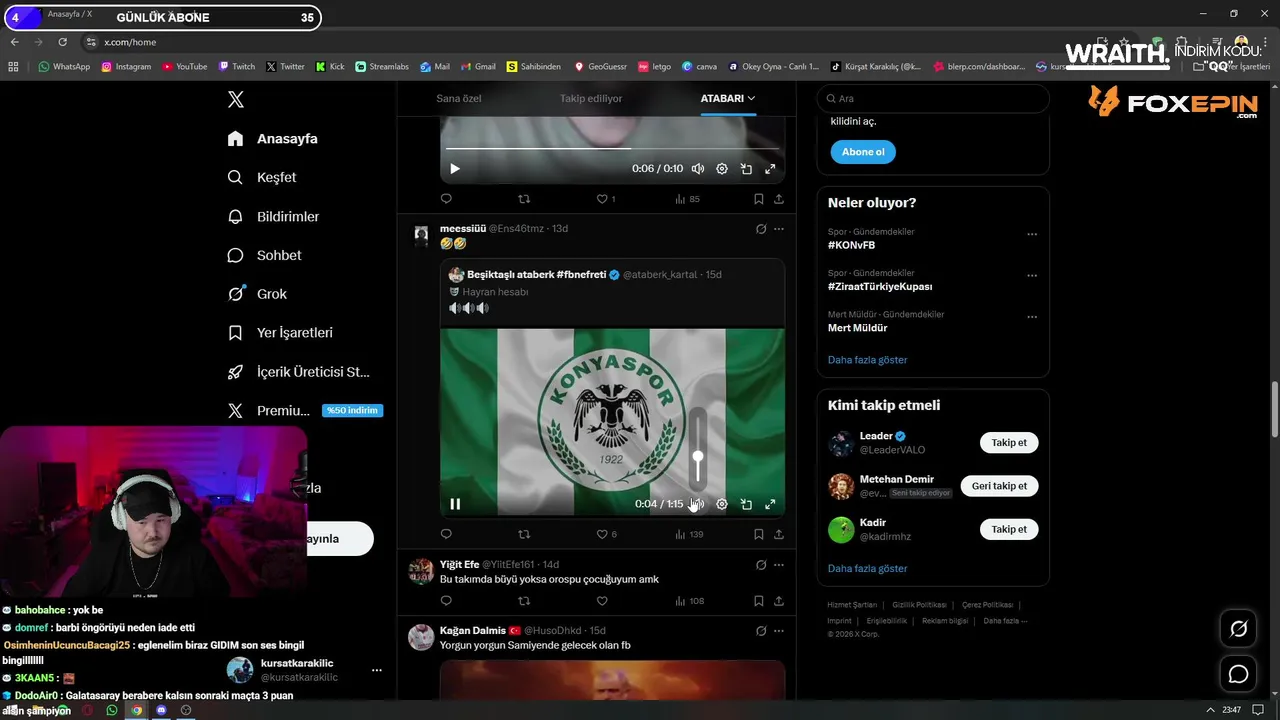The width and height of the screenshot is (1280, 720).
Task: Repost the top video post
Action: 524,199
